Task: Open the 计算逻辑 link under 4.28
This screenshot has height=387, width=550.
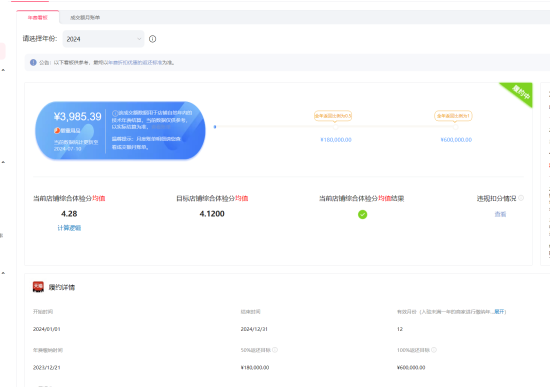Action: 69,228
